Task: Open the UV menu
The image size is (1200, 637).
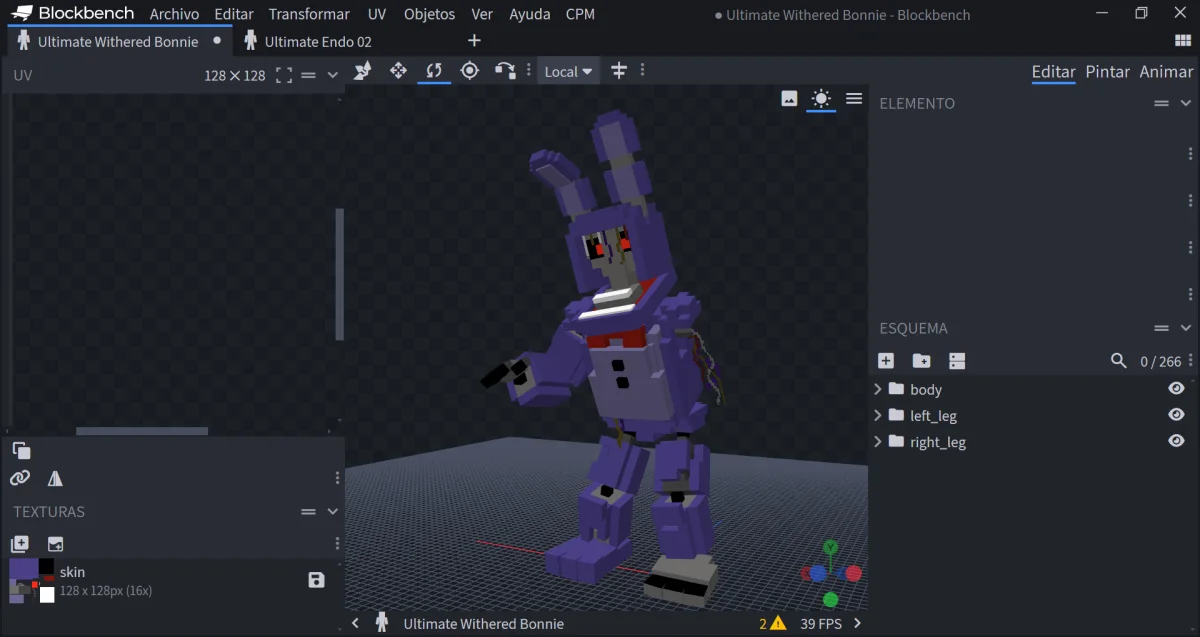Action: click(x=377, y=14)
